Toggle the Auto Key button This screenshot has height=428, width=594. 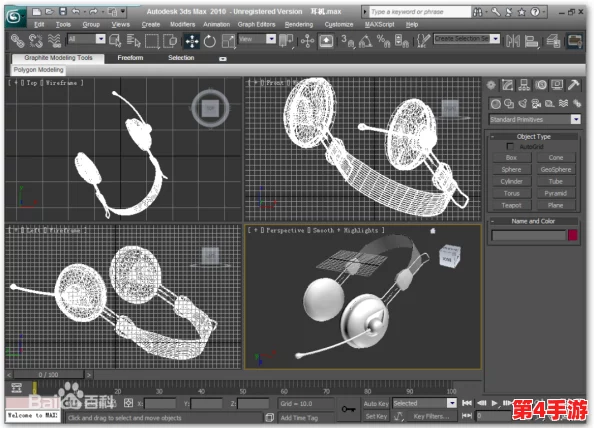click(376, 404)
